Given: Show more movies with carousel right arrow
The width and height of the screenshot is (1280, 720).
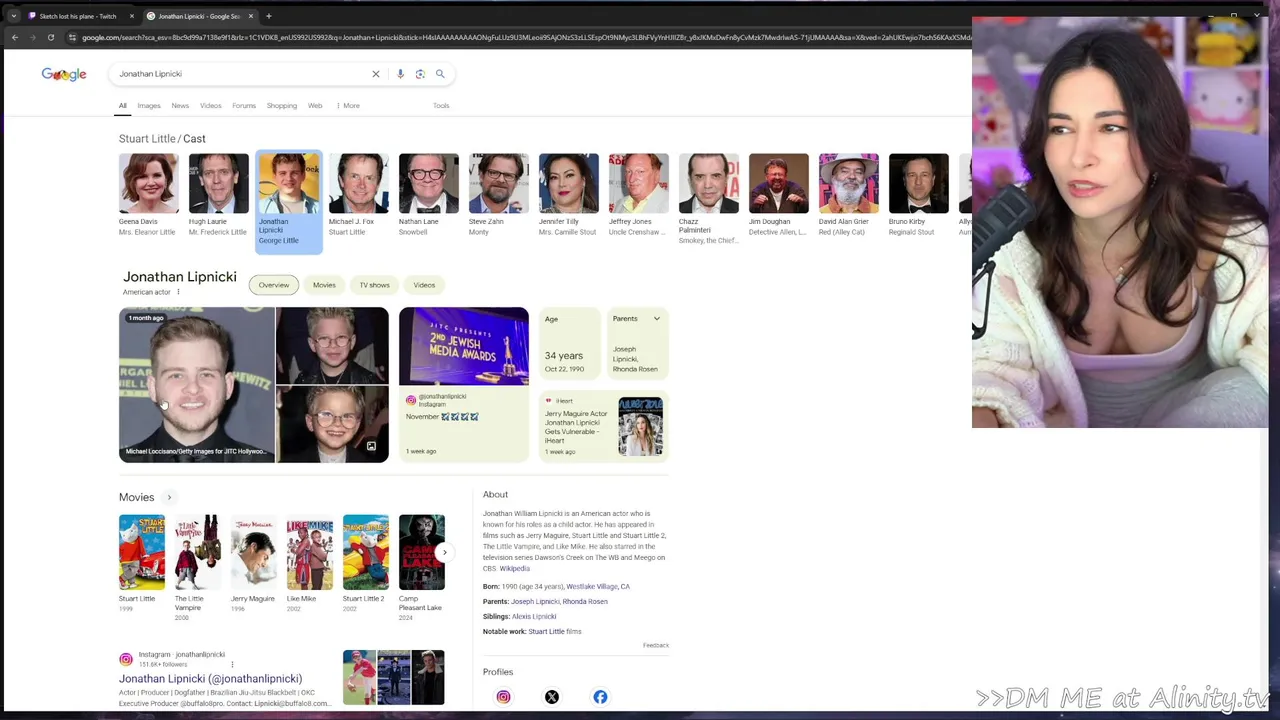Looking at the screenshot, I should [x=445, y=552].
